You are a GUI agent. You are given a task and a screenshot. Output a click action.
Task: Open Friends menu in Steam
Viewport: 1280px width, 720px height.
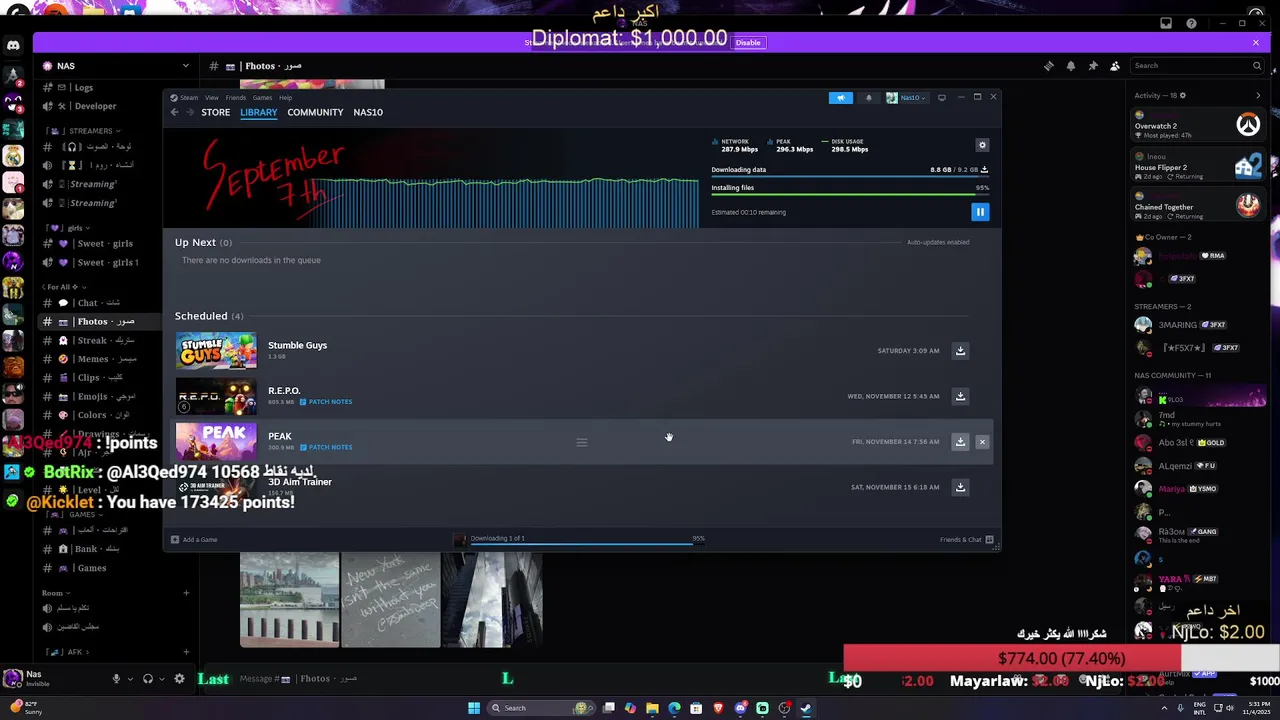[236, 98]
